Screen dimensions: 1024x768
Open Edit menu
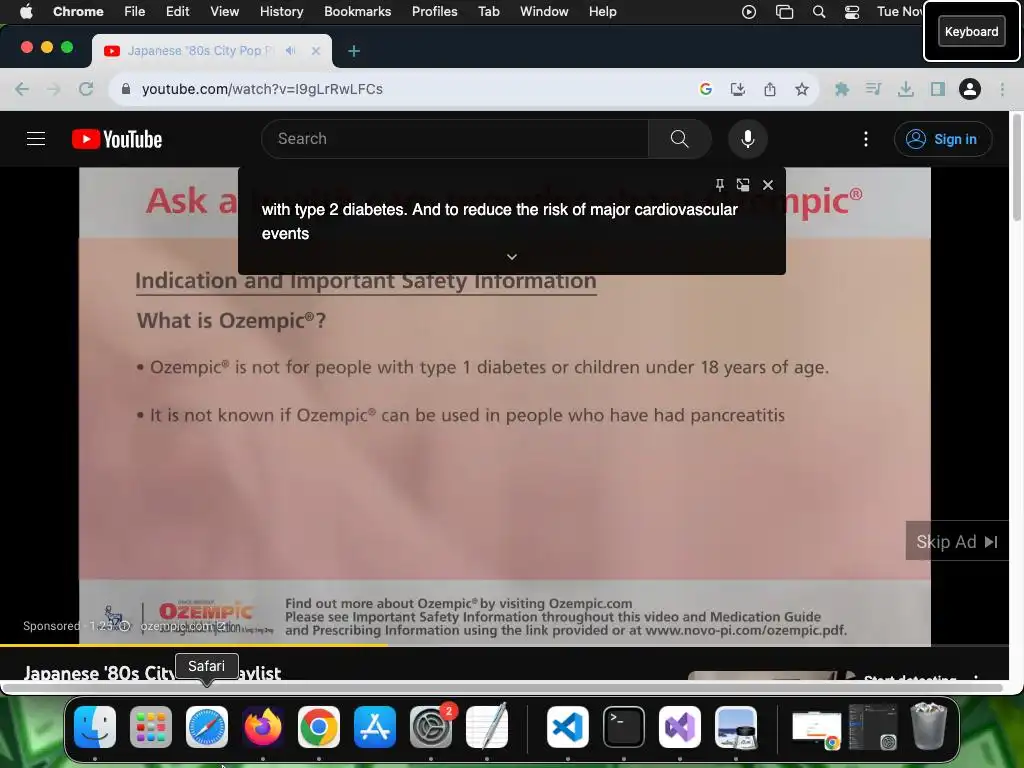177,11
